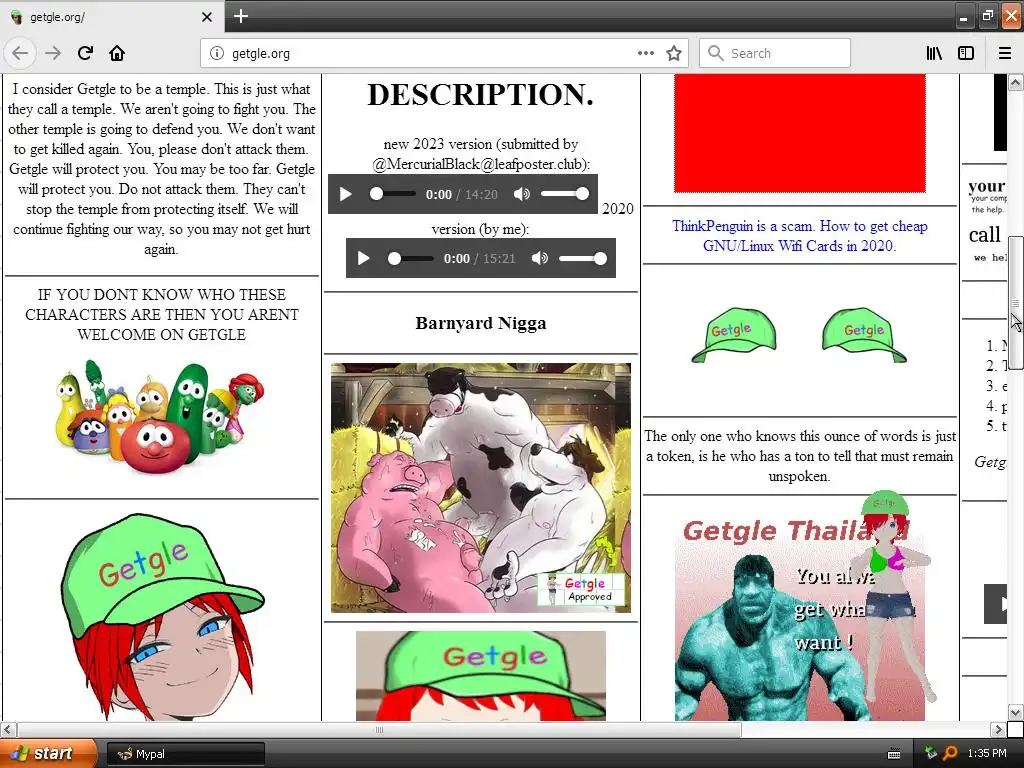Click the network tray icon
The image size is (1024, 768).
[x=931, y=753]
